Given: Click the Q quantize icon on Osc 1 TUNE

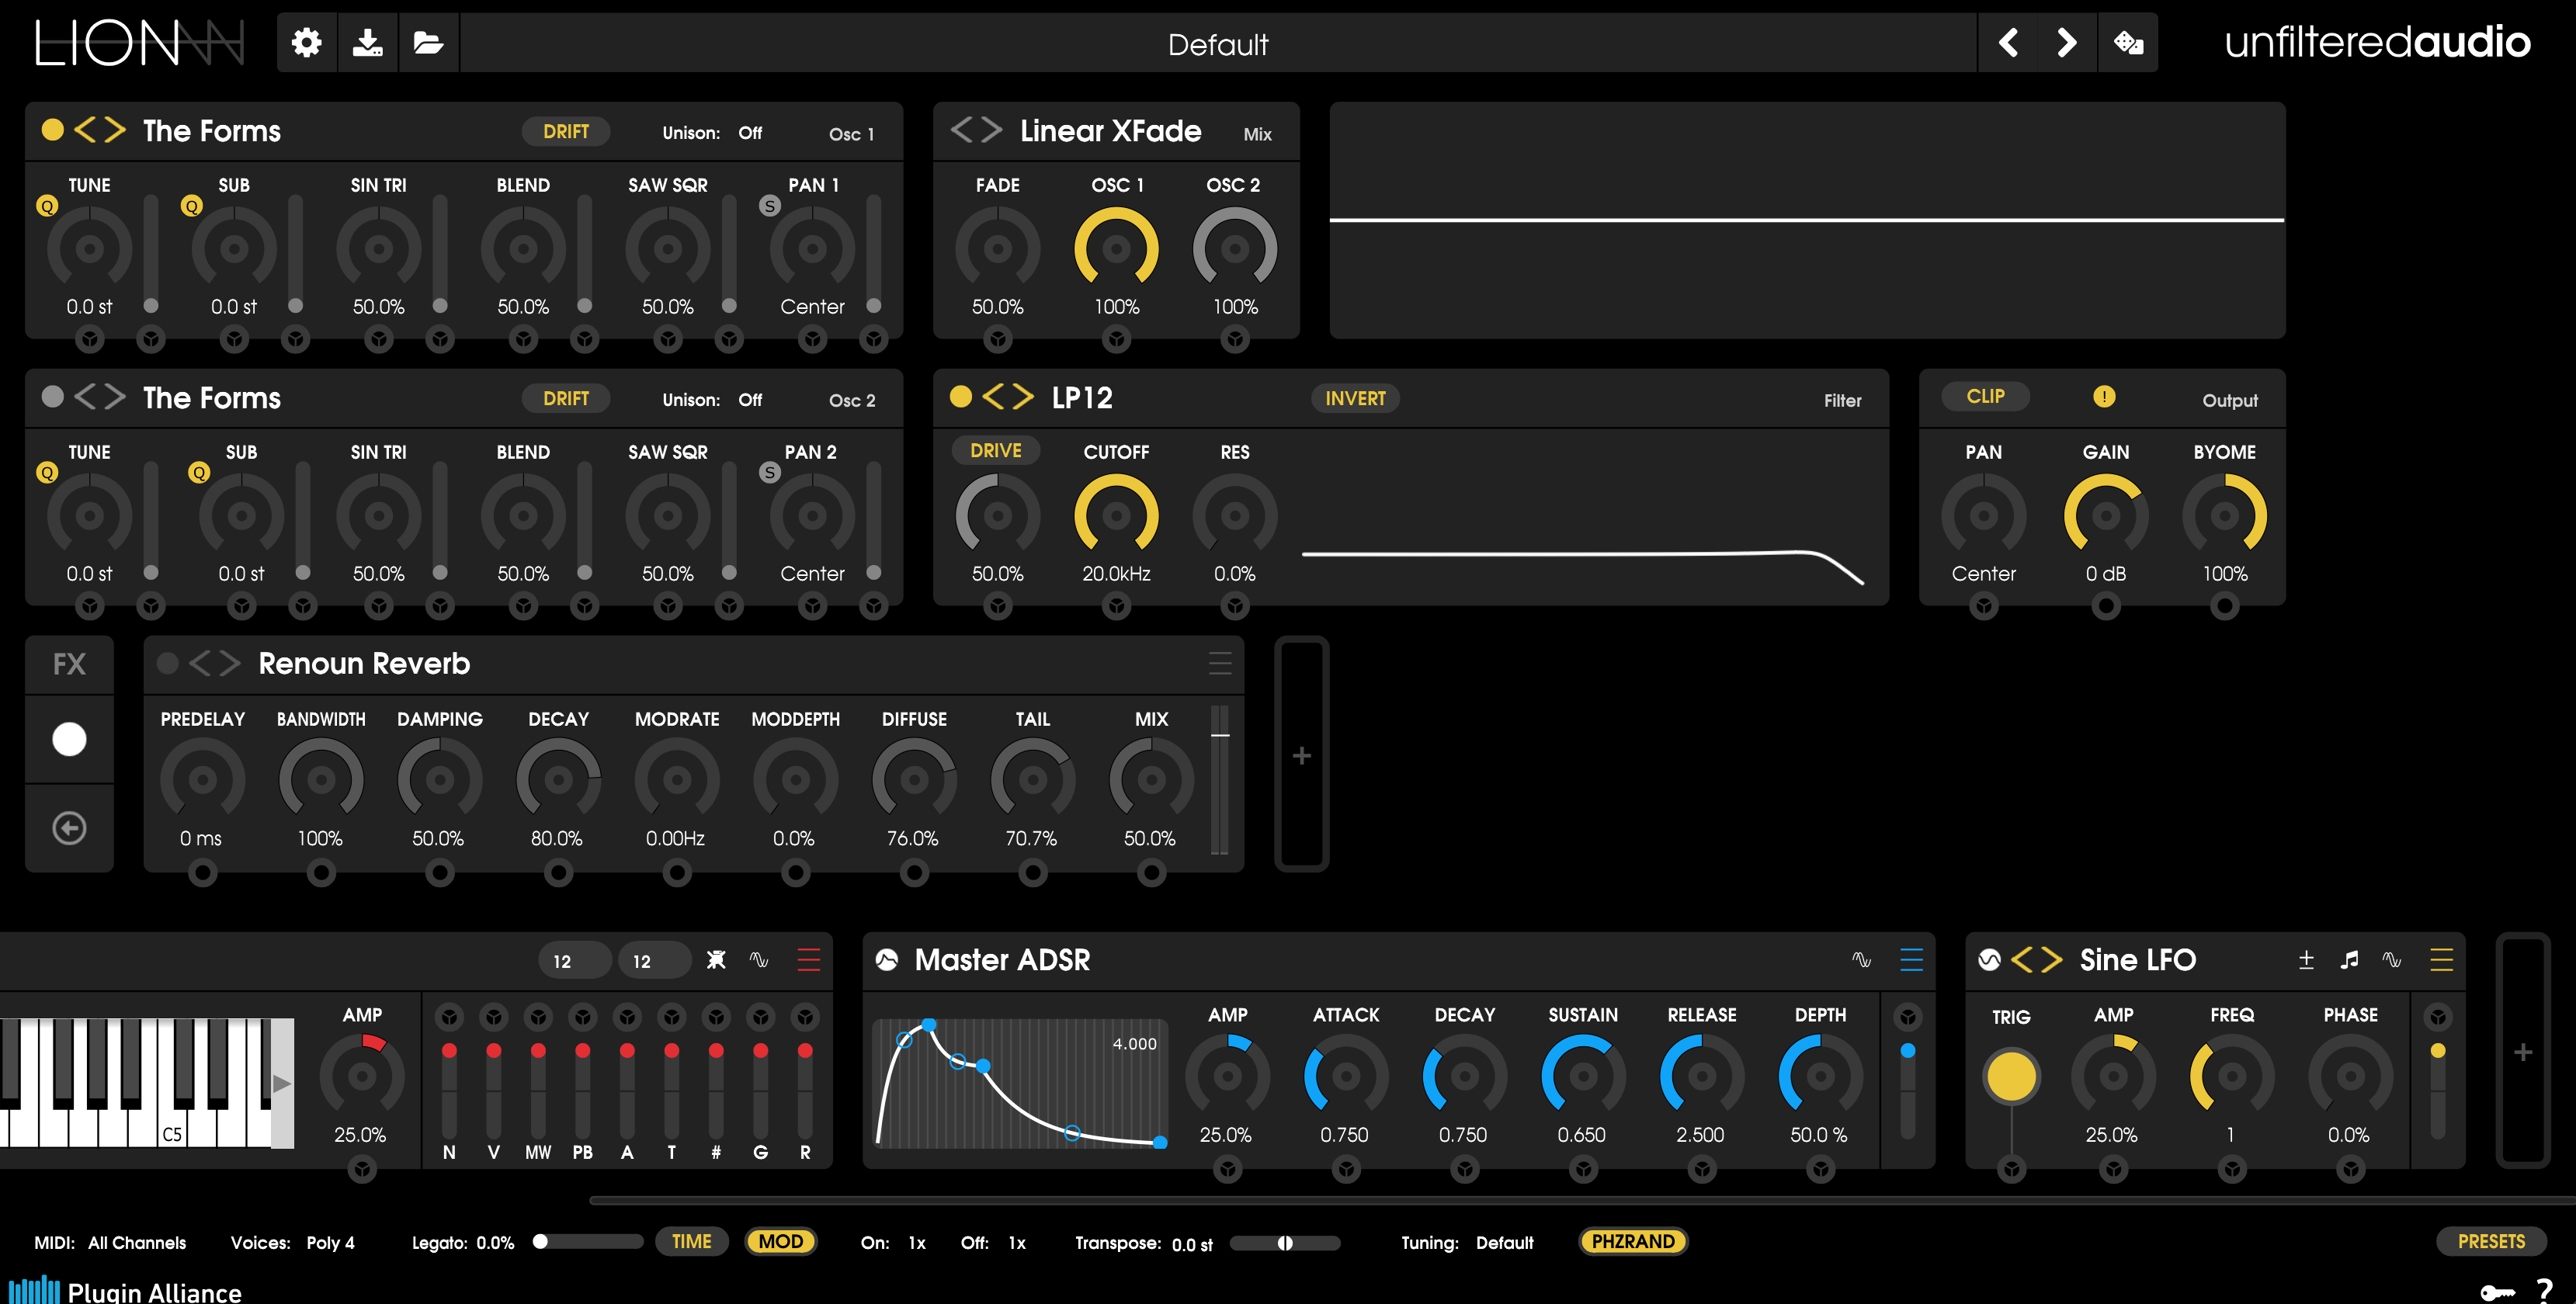Looking at the screenshot, I should (x=47, y=206).
